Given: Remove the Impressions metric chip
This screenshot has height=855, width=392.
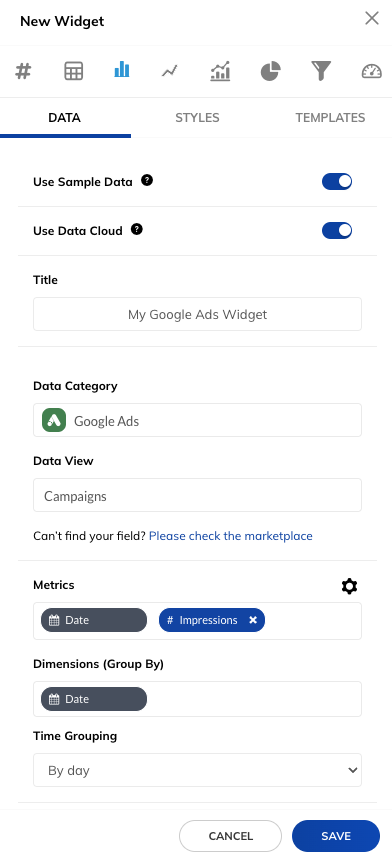Looking at the screenshot, I should [x=253, y=620].
